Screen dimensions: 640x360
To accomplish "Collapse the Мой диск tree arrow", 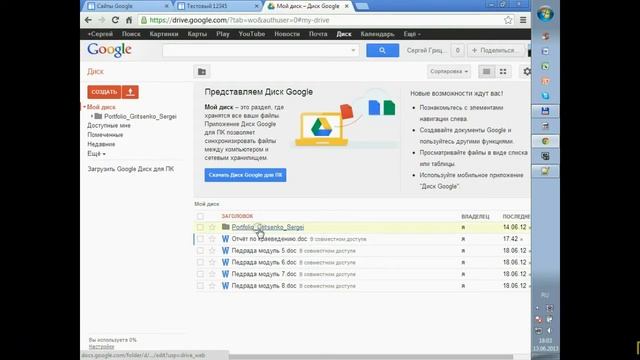I will point(84,107).
